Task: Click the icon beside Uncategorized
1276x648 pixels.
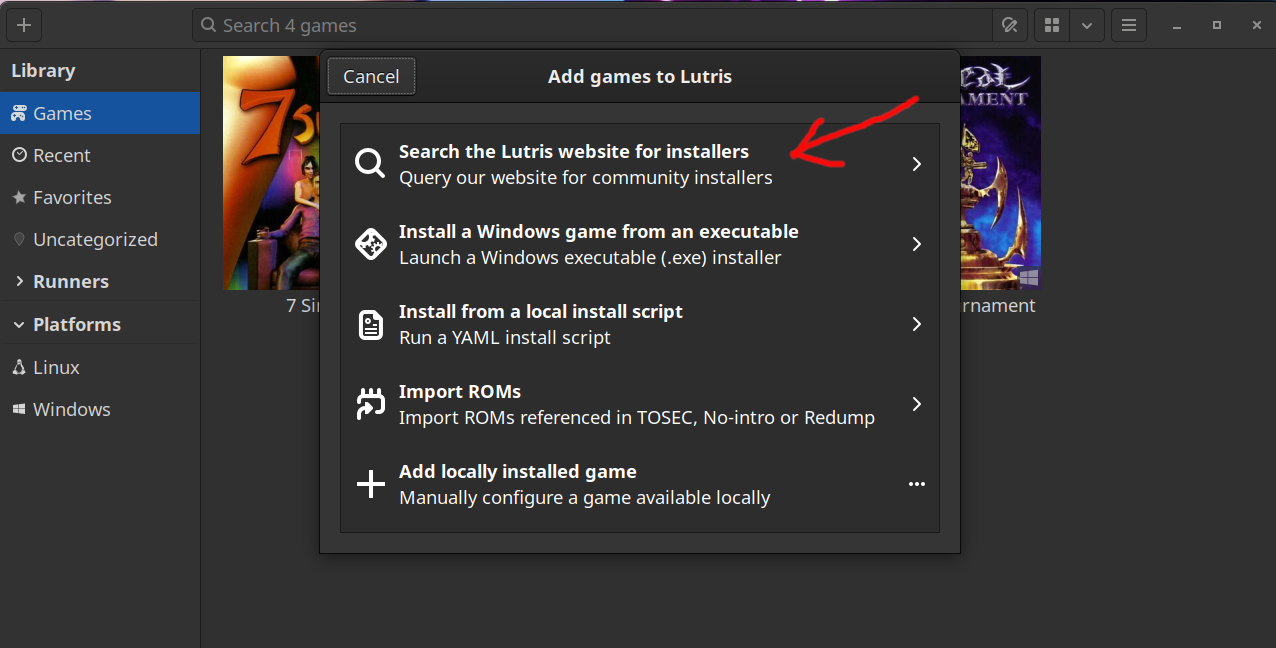Action: 19,239
